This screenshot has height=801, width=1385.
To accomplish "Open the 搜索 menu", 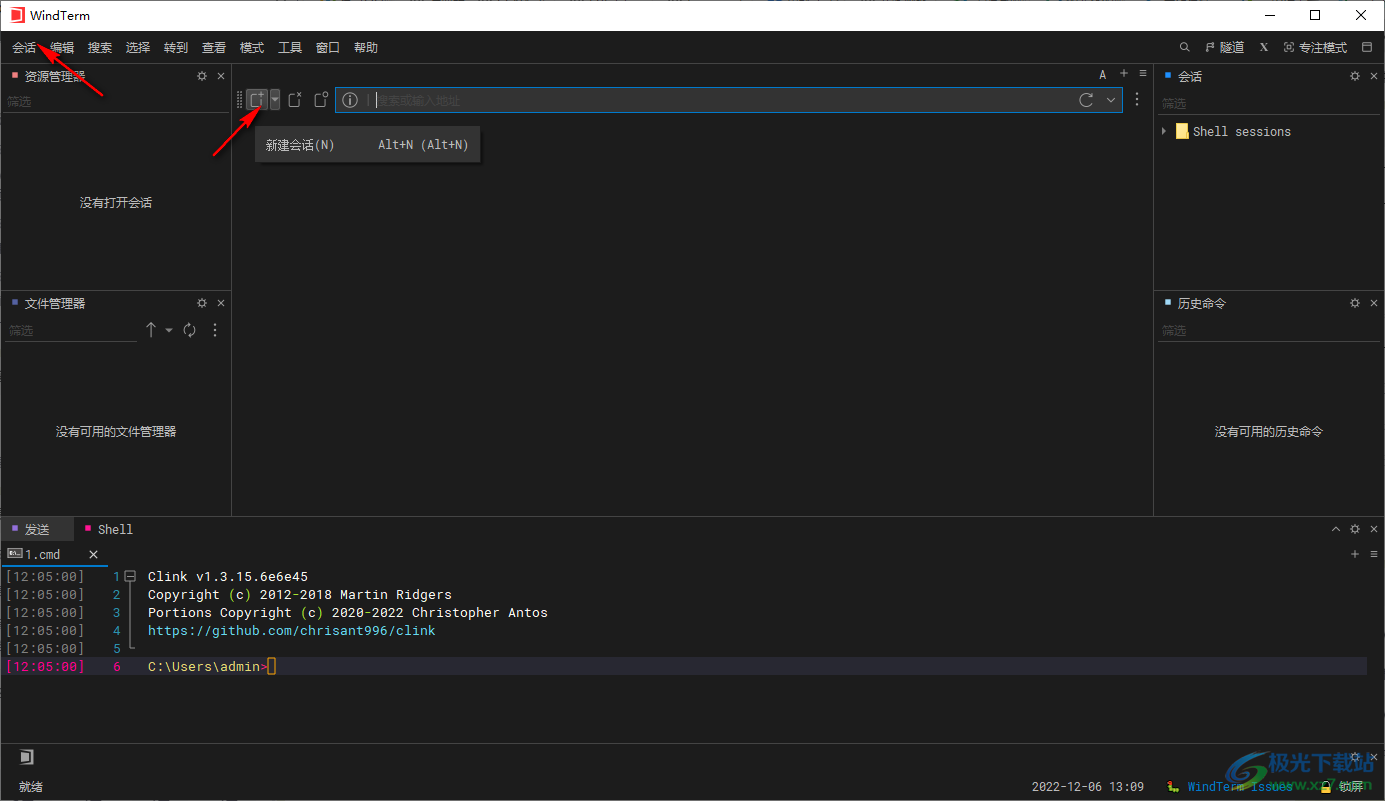I will (x=100, y=48).
